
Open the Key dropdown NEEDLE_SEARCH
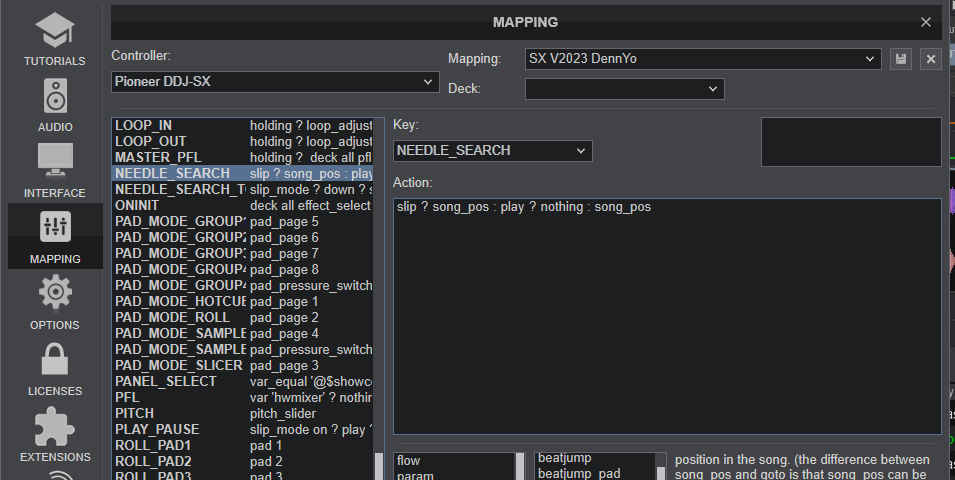coord(492,150)
